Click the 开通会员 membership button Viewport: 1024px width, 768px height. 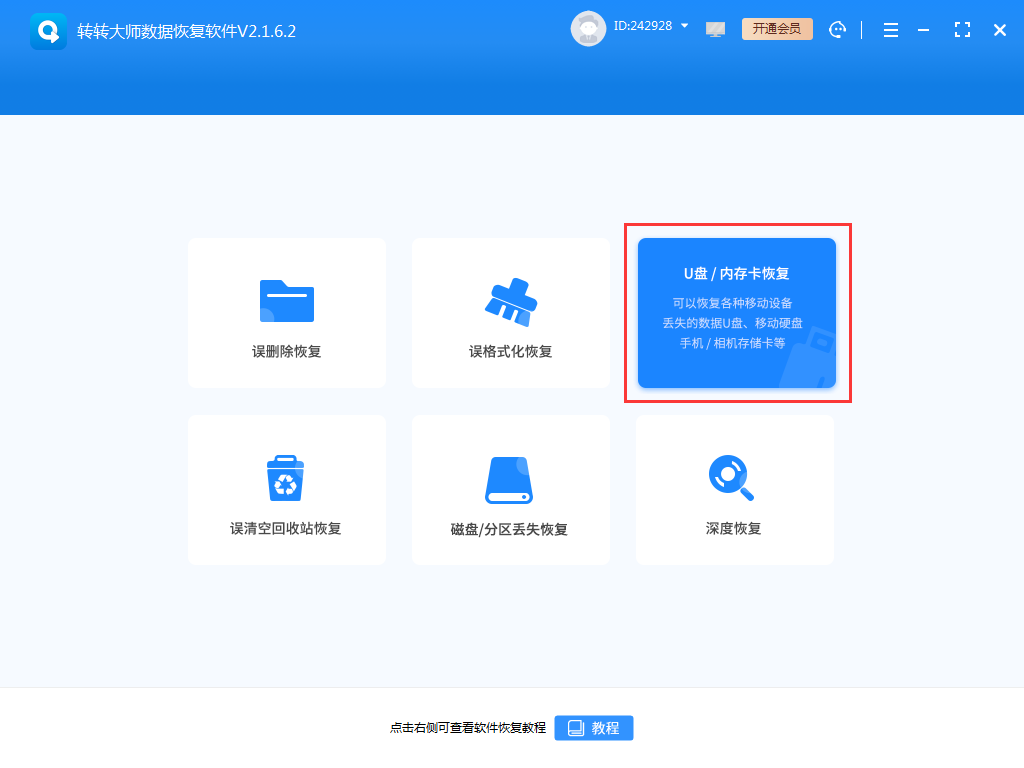coord(777,29)
